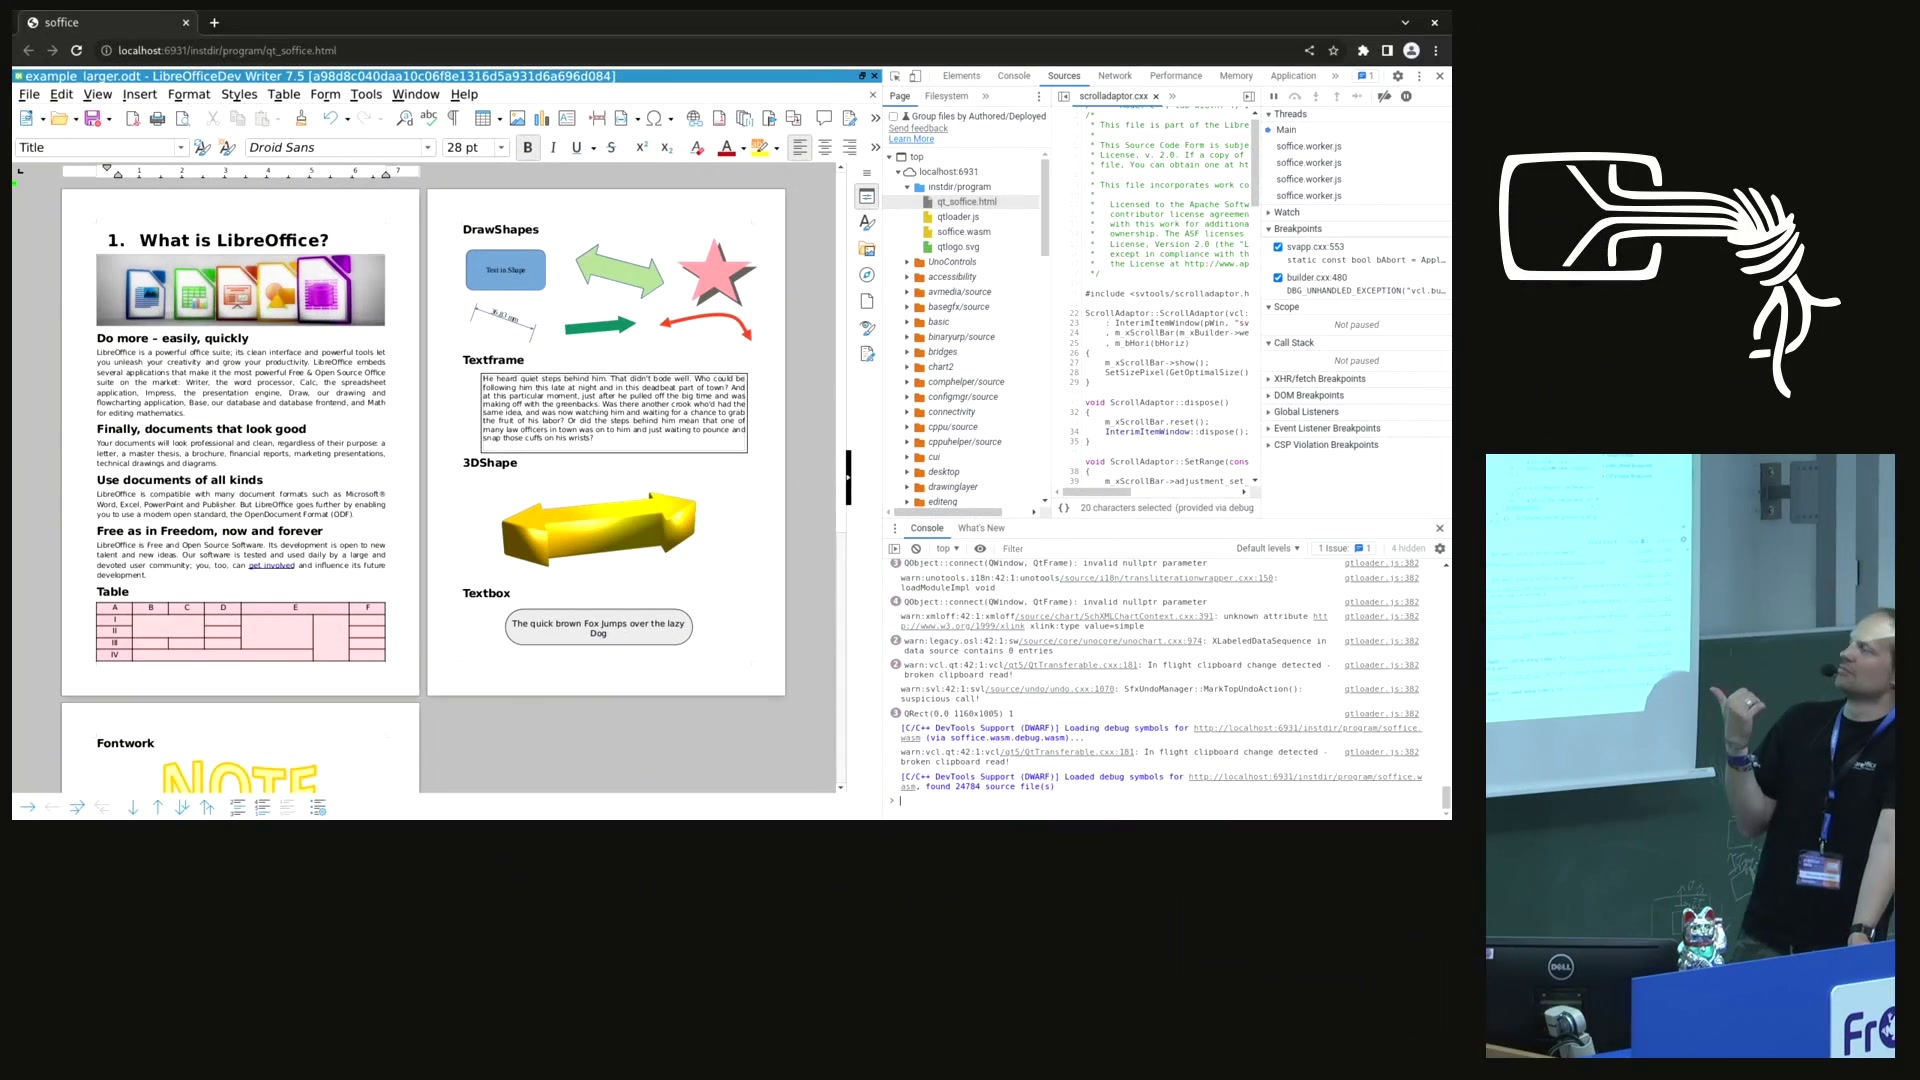Save the document with the floppy disk icon
This screenshot has height=1080, width=1920.
(x=92, y=119)
